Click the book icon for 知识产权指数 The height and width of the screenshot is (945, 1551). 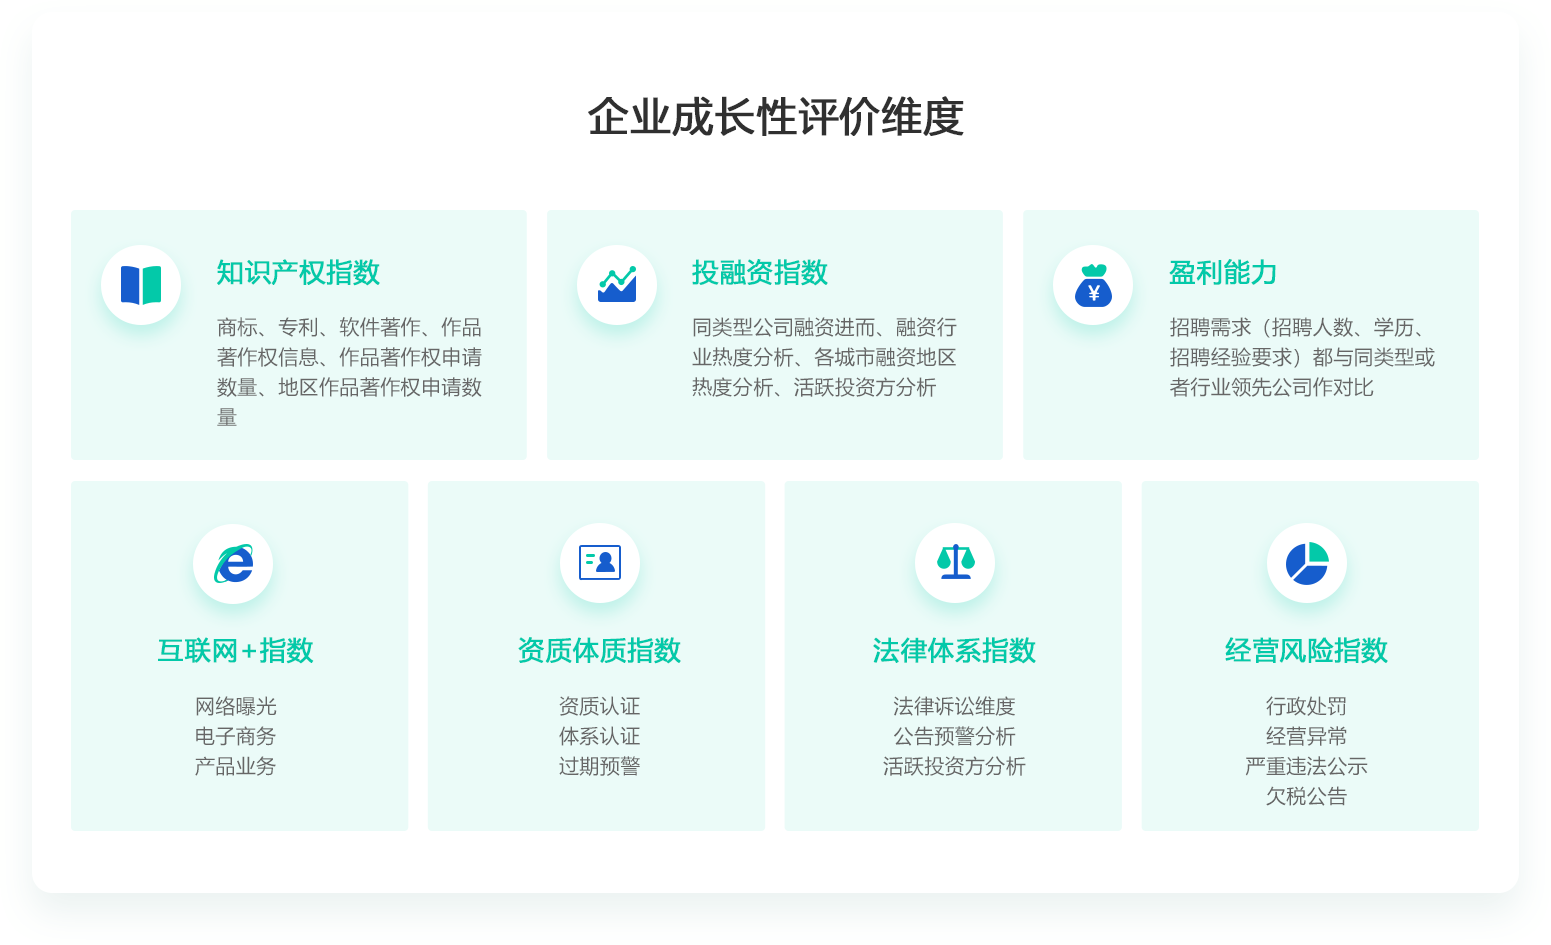pos(141,285)
